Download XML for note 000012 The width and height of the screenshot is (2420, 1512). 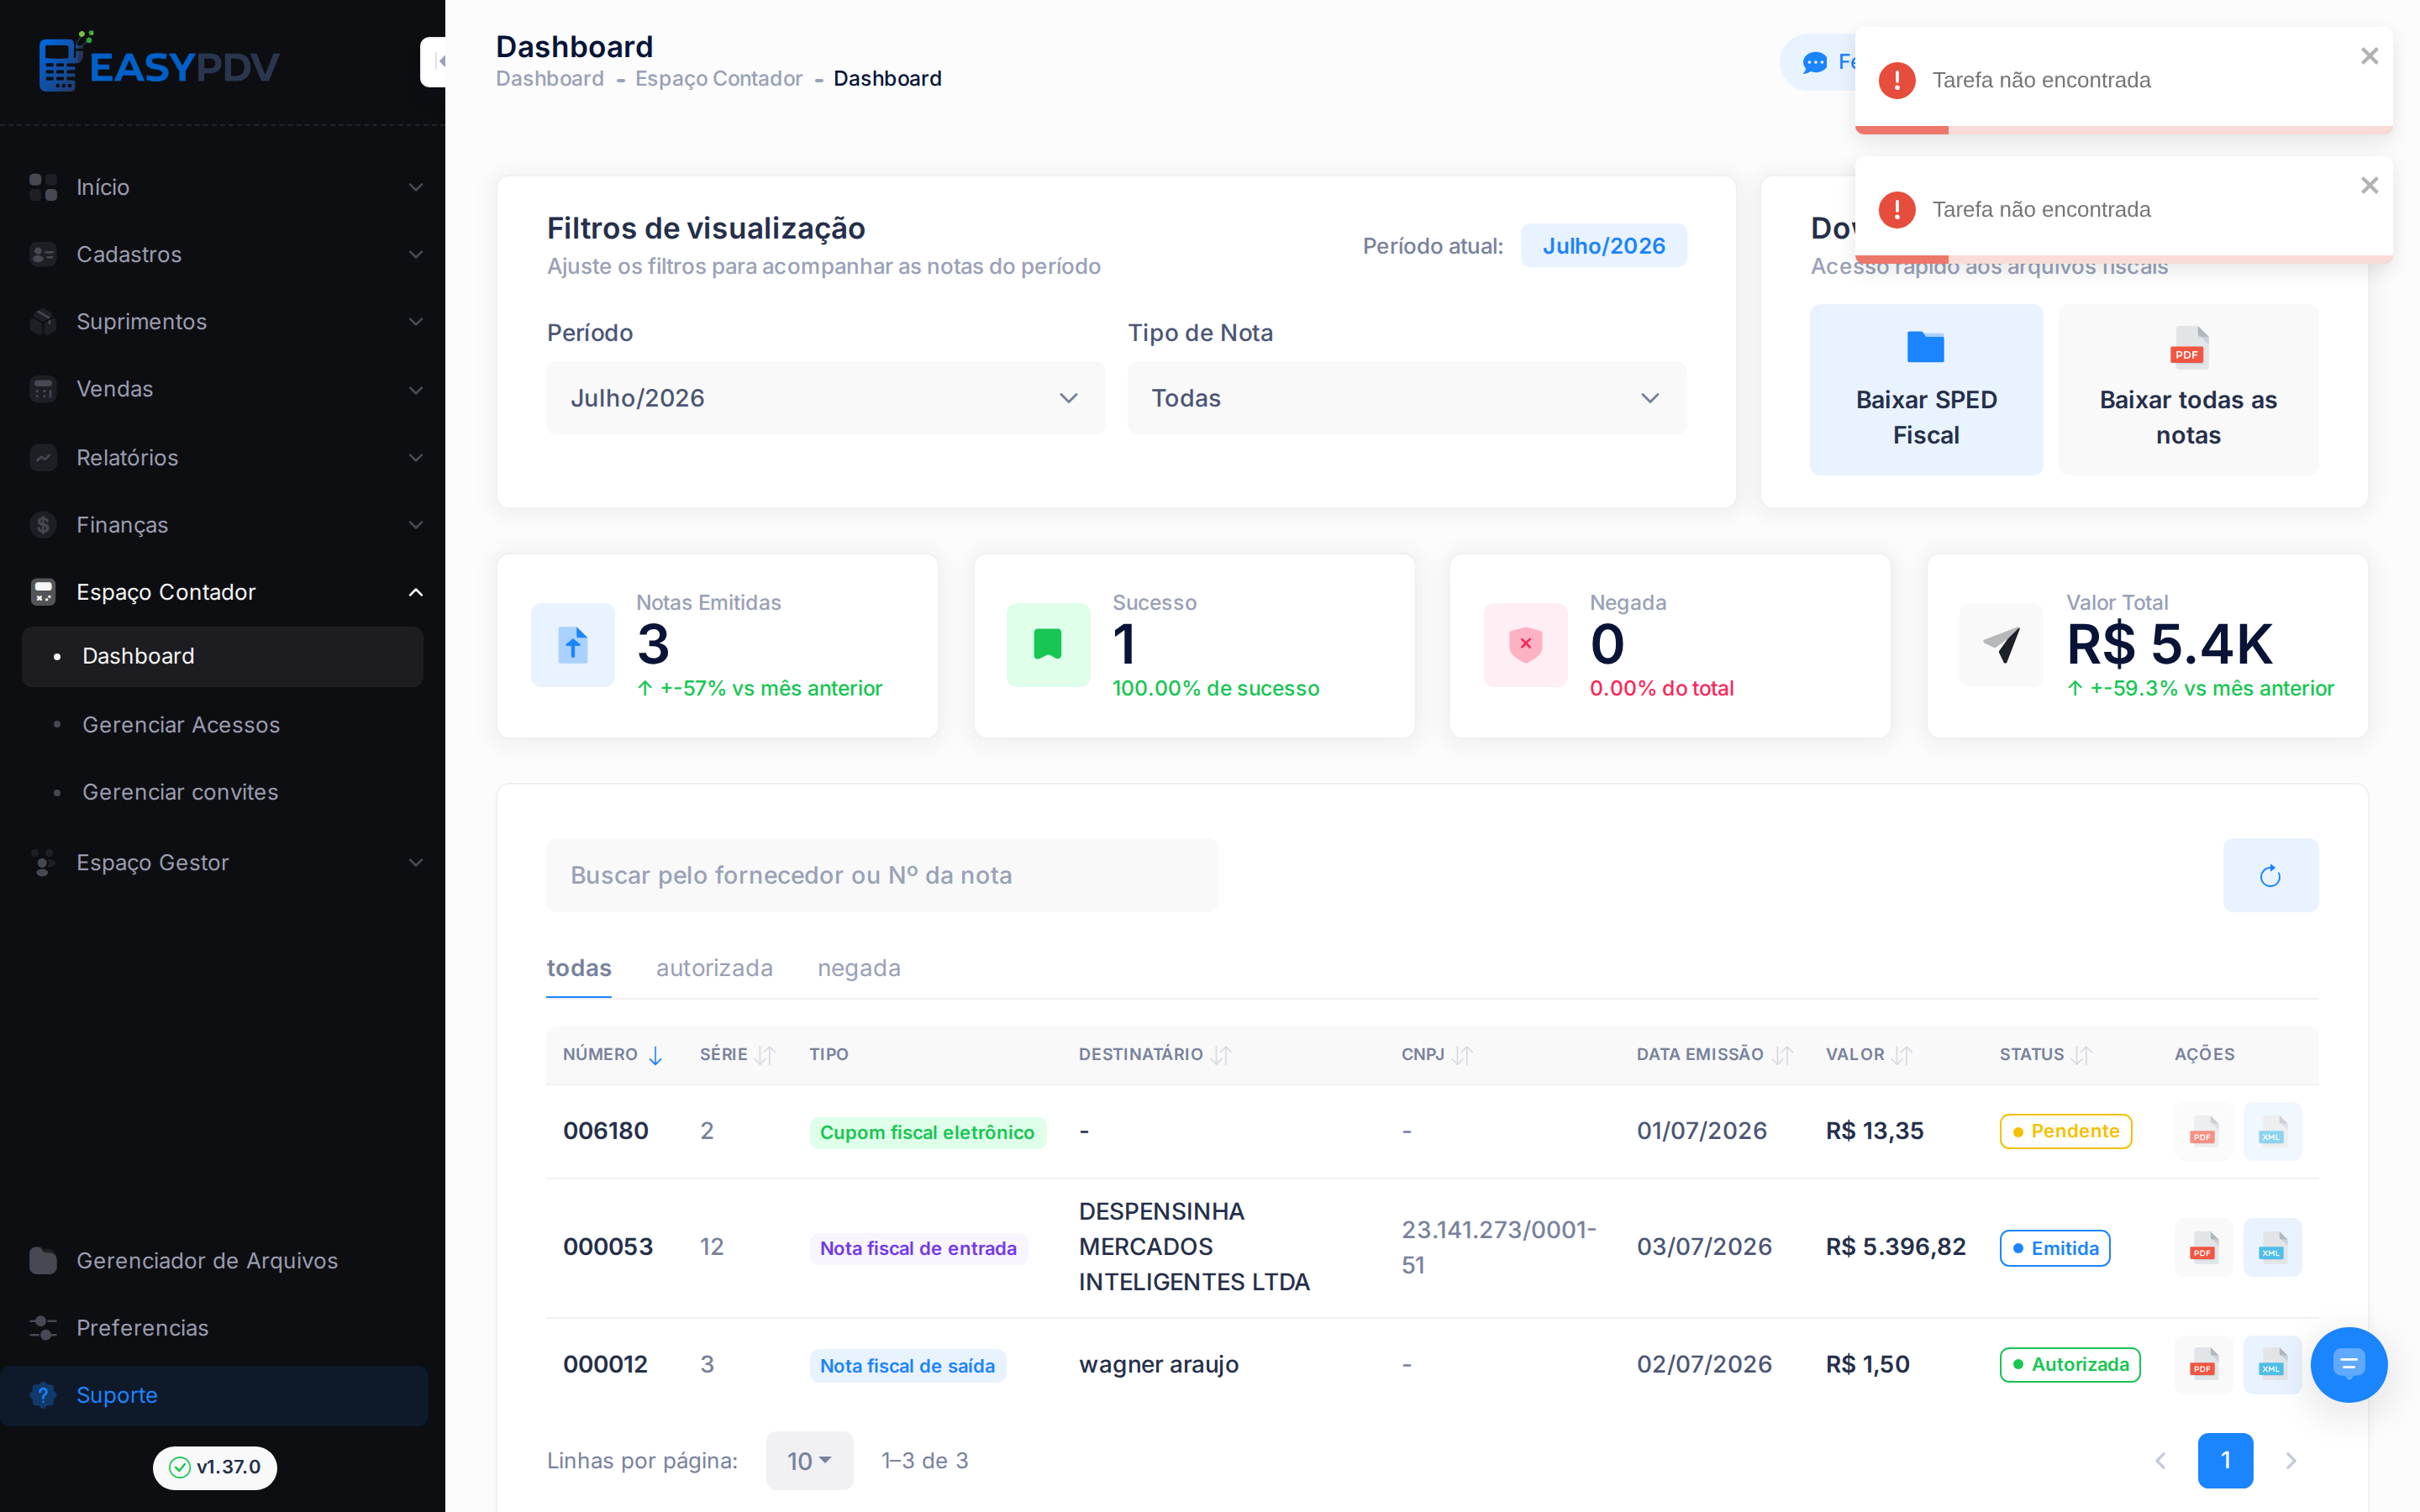[x=2272, y=1364]
